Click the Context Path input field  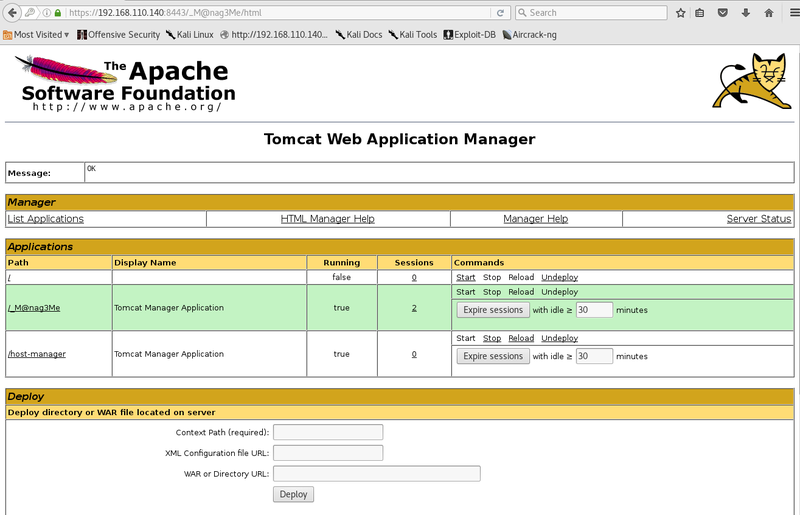click(328, 432)
